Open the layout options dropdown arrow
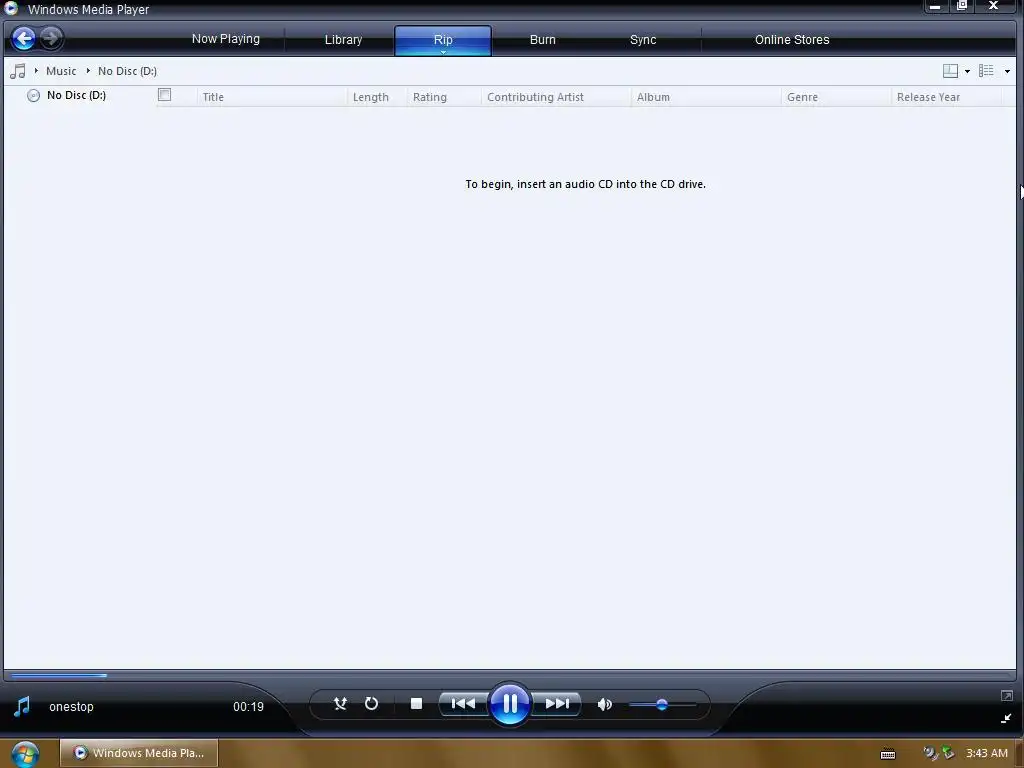This screenshot has height=768, width=1024. [x=967, y=71]
